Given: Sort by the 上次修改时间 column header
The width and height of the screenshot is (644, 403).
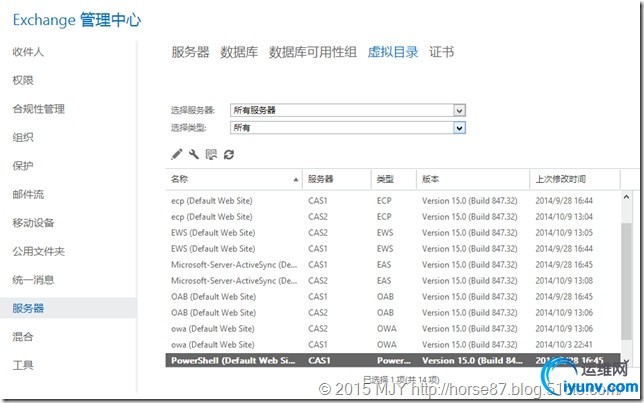Looking at the screenshot, I should pos(575,179).
